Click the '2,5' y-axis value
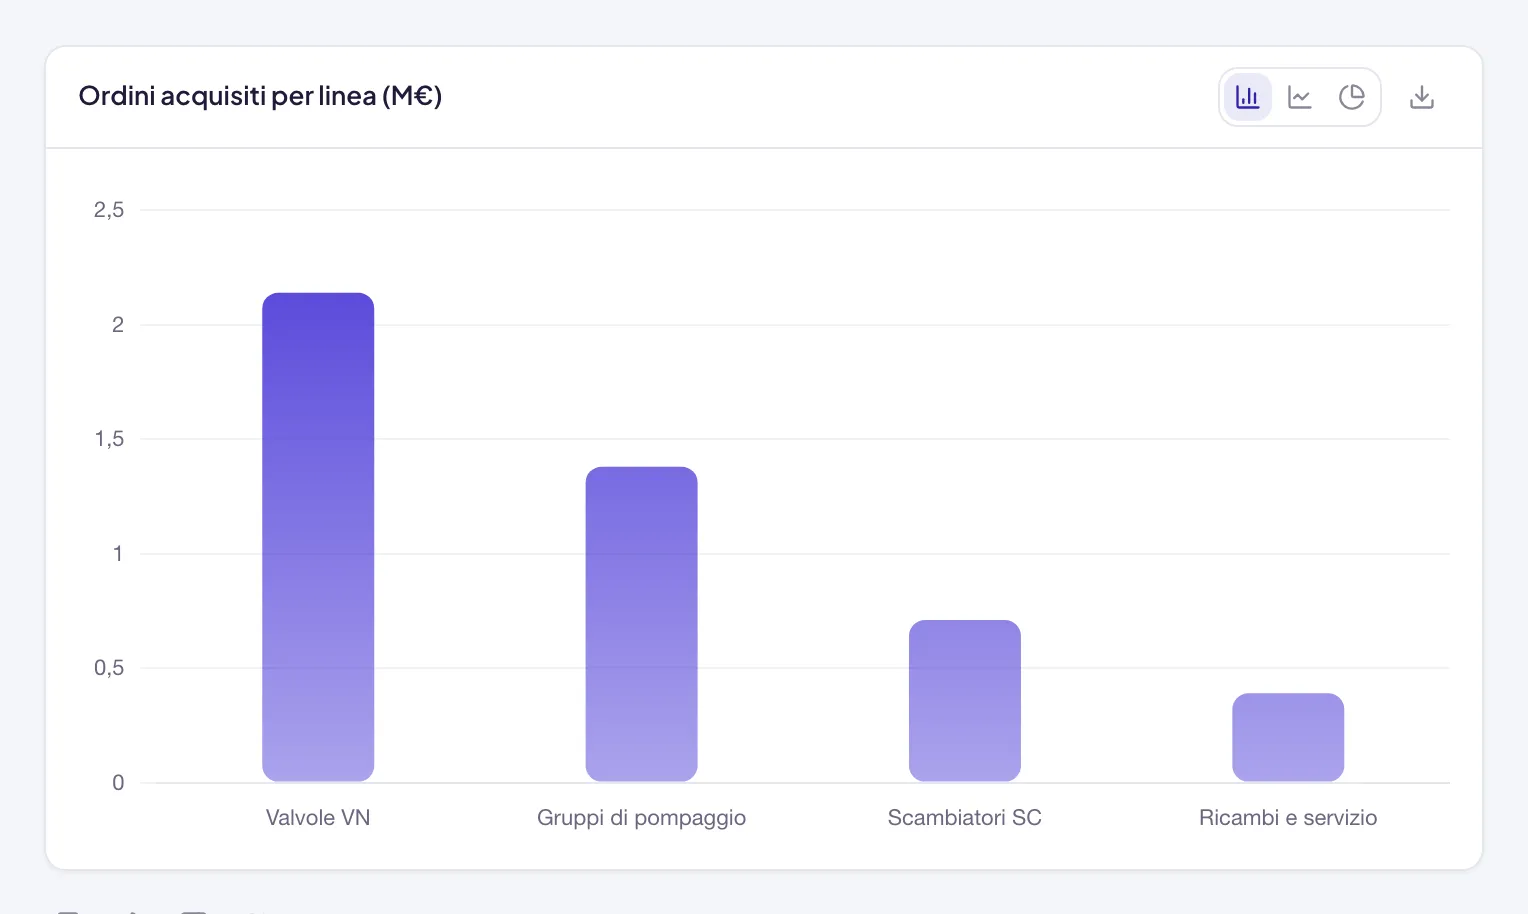This screenshot has height=914, width=1528. tap(109, 210)
